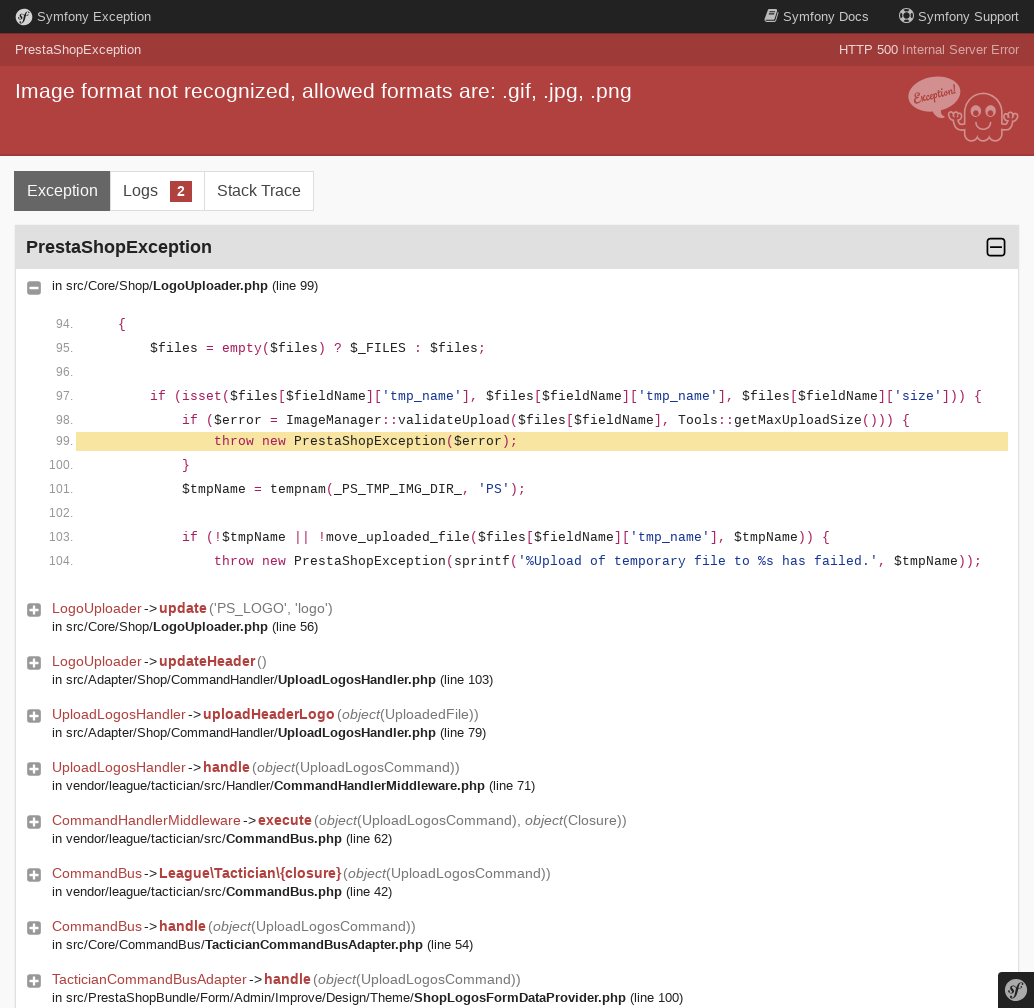
Task: Click the Symfony logo icon in header
Action: click(x=24, y=16)
